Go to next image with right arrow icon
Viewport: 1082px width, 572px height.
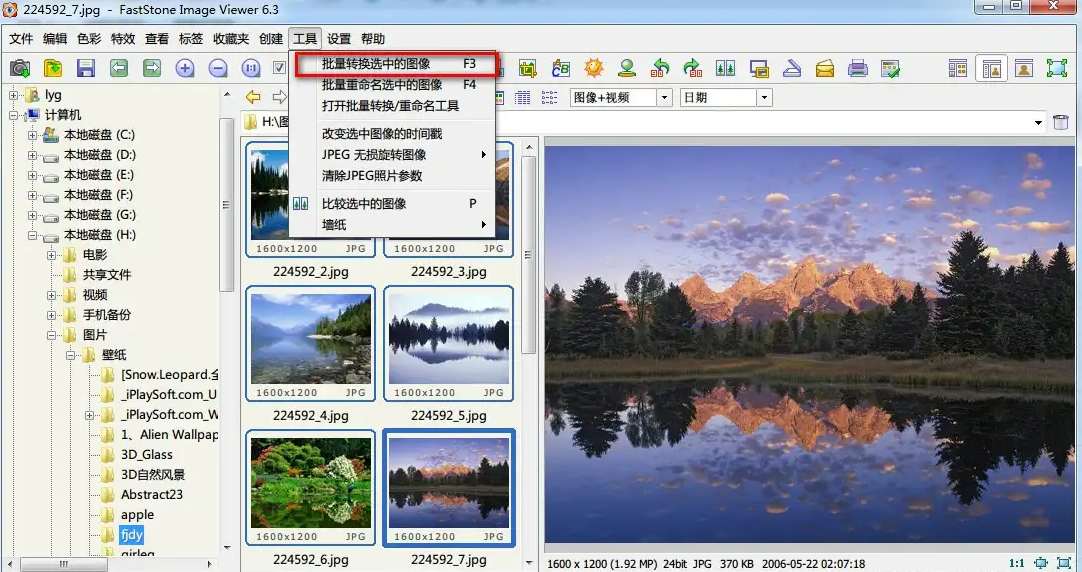(x=152, y=68)
